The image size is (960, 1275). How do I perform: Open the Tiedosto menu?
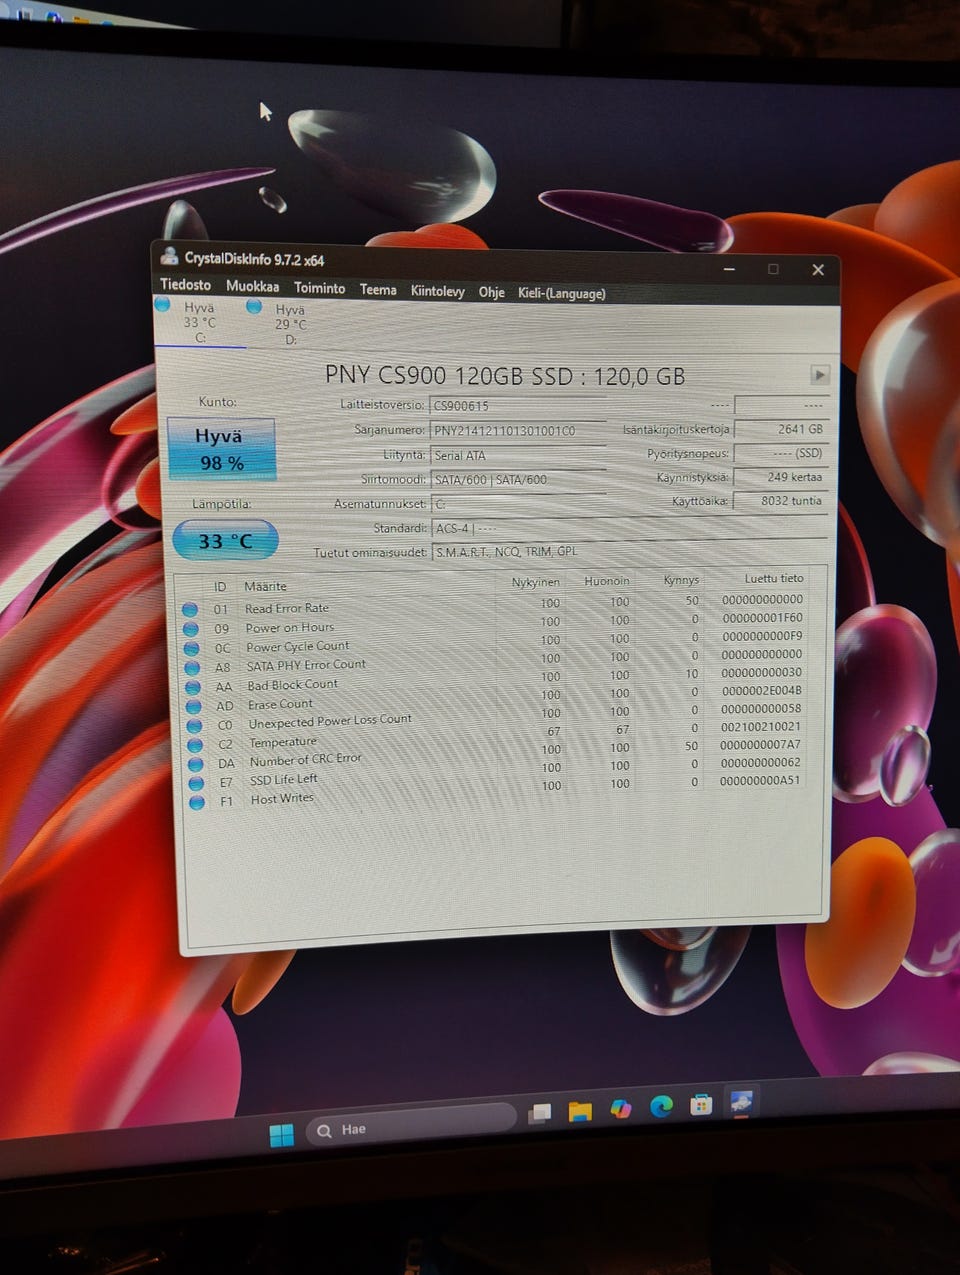(185, 285)
